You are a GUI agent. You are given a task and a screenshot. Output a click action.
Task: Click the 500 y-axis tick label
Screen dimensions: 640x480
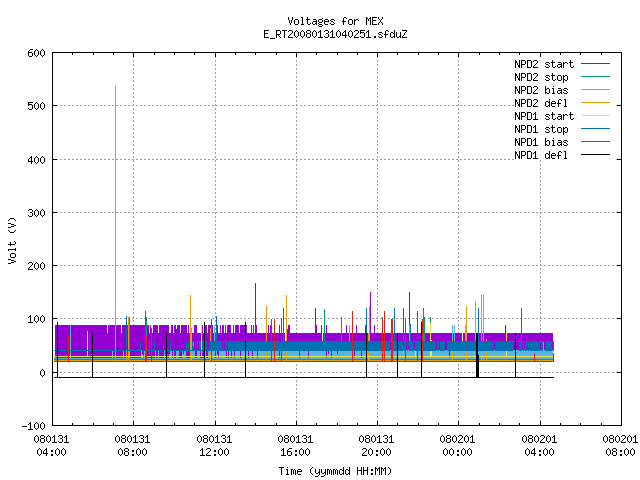coord(36,106)
